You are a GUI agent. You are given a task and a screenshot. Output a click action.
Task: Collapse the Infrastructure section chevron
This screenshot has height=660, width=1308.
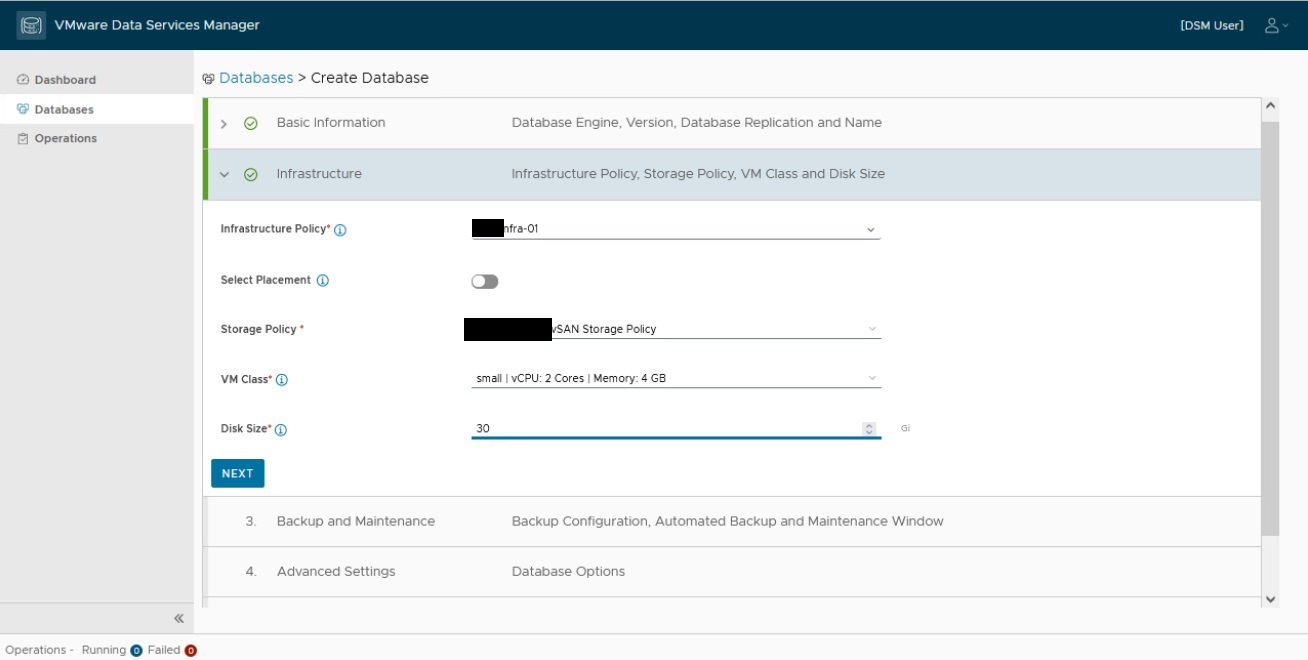(224, 174)
